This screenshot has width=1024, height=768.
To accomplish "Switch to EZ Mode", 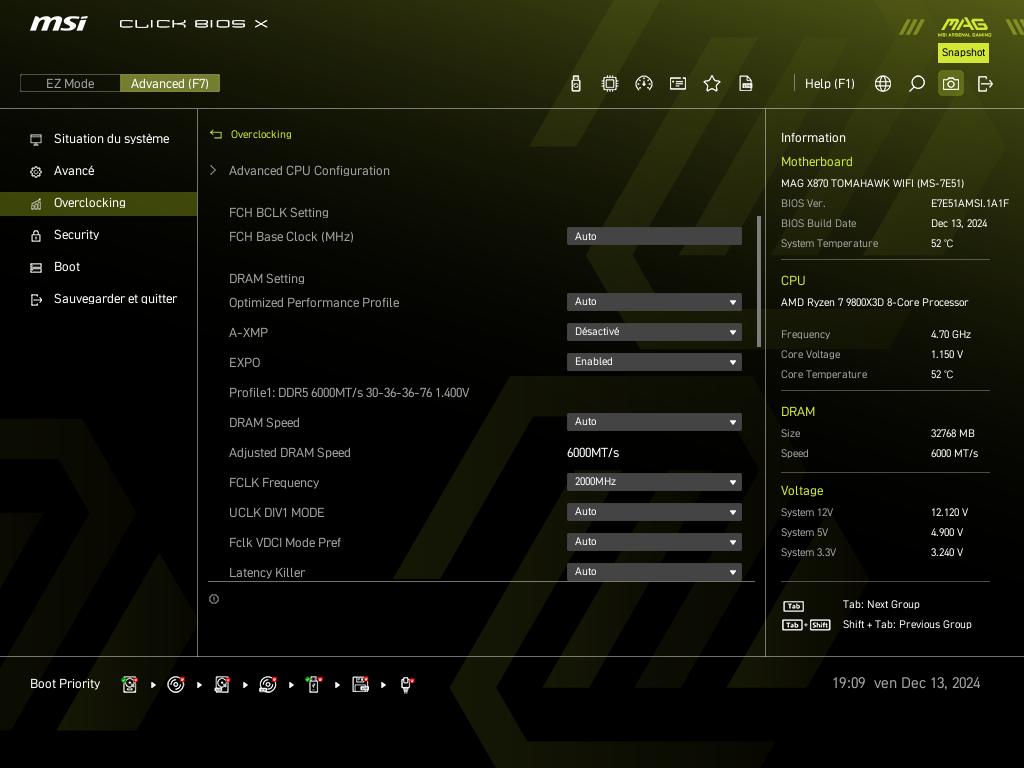I will [70, 84].
